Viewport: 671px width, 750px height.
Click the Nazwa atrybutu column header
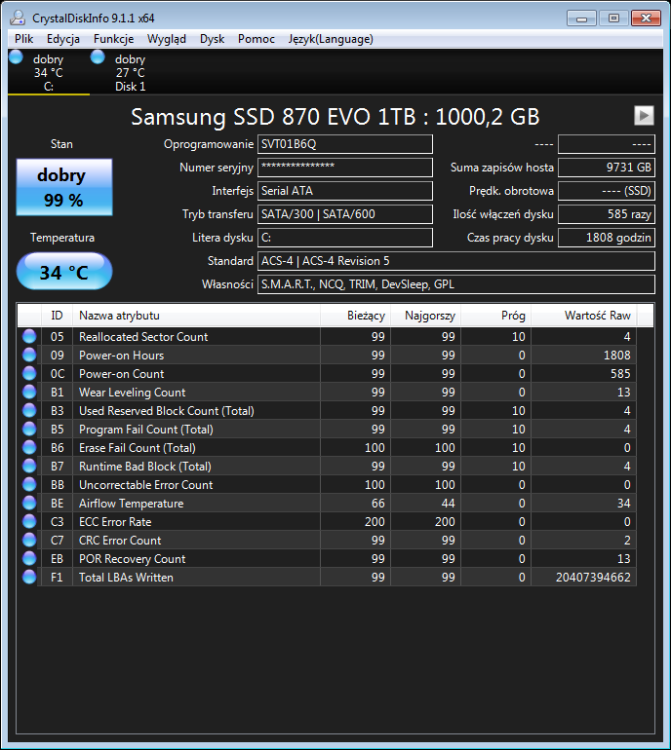[195, 316]
